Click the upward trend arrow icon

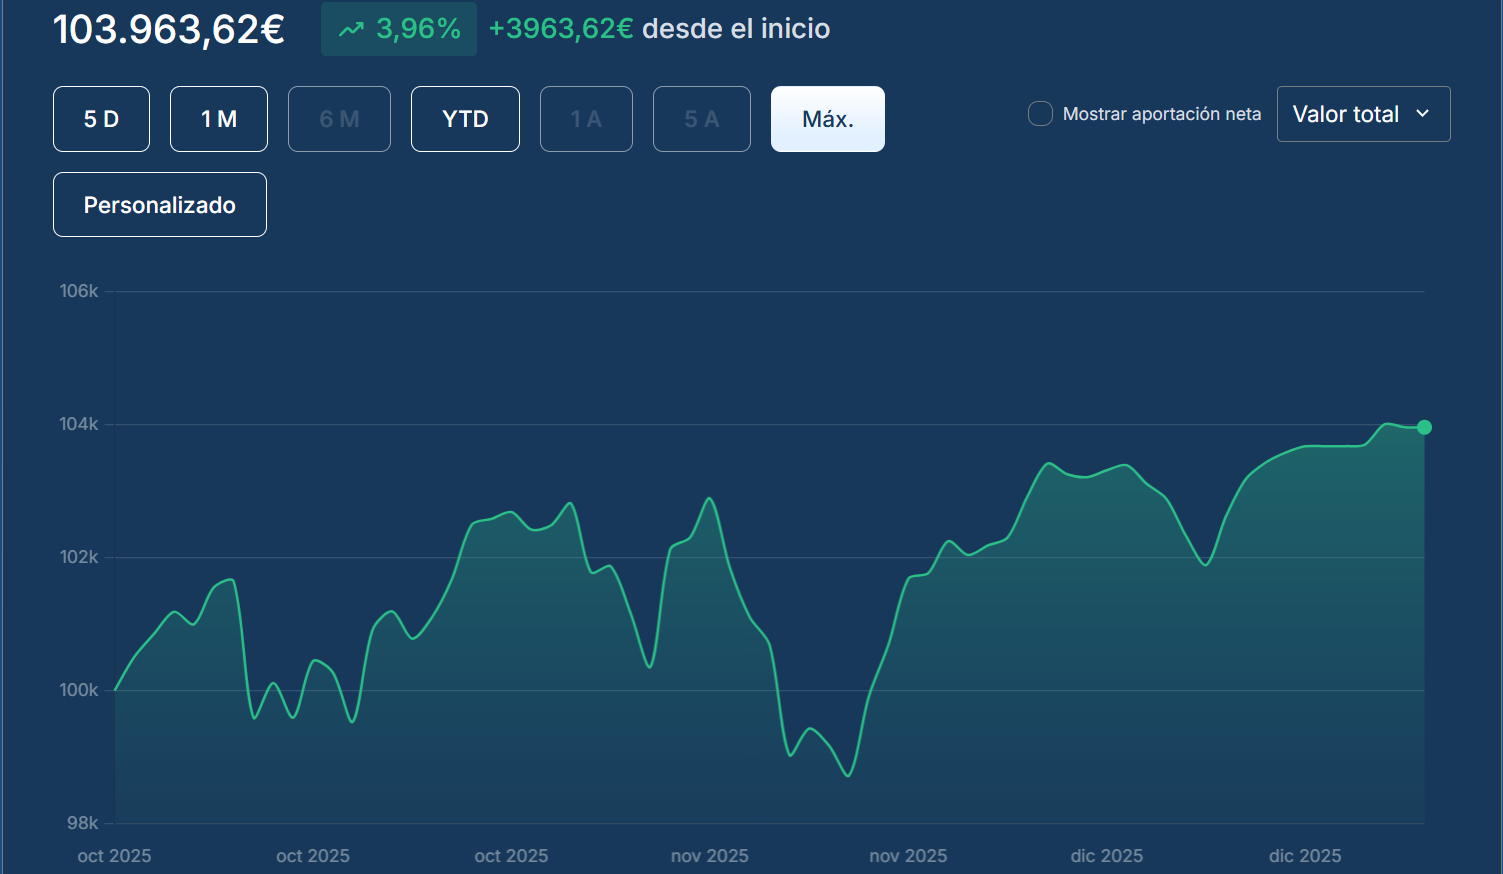[351, 30]
